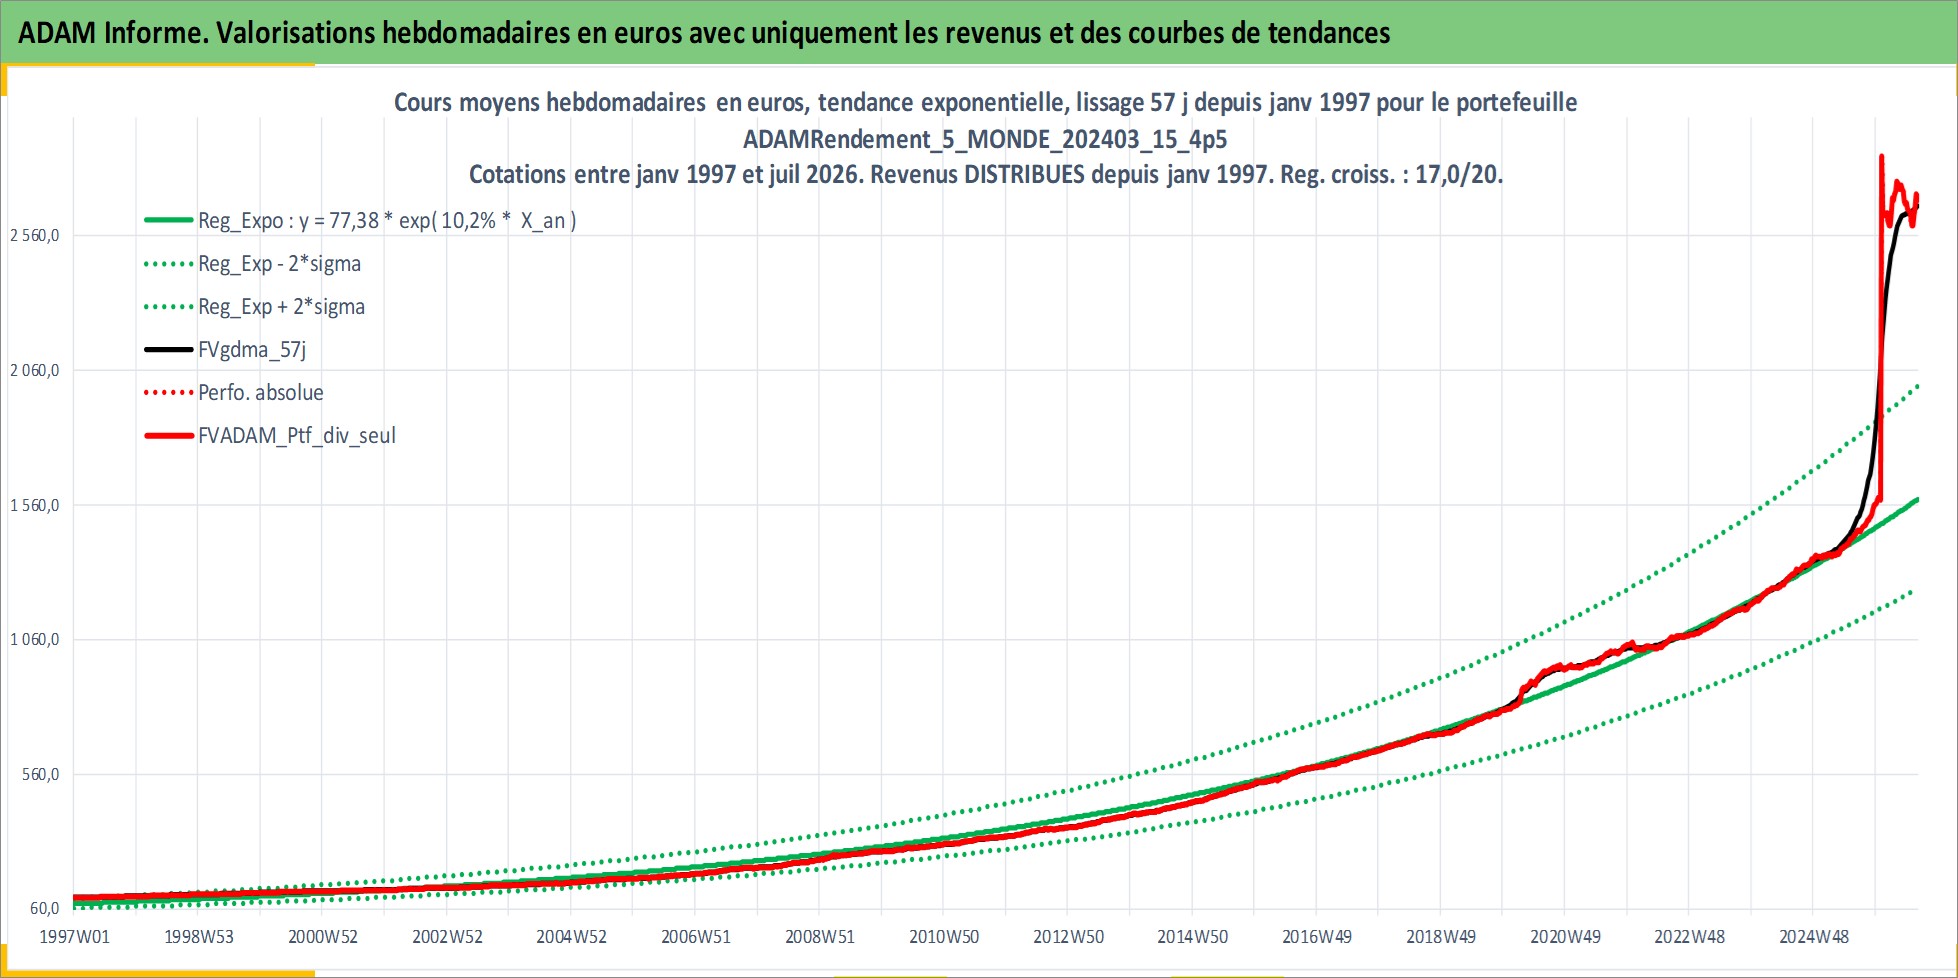Click the dotted green key beside 'Reg_Exp + 2*sigma'

coord(168,307)
